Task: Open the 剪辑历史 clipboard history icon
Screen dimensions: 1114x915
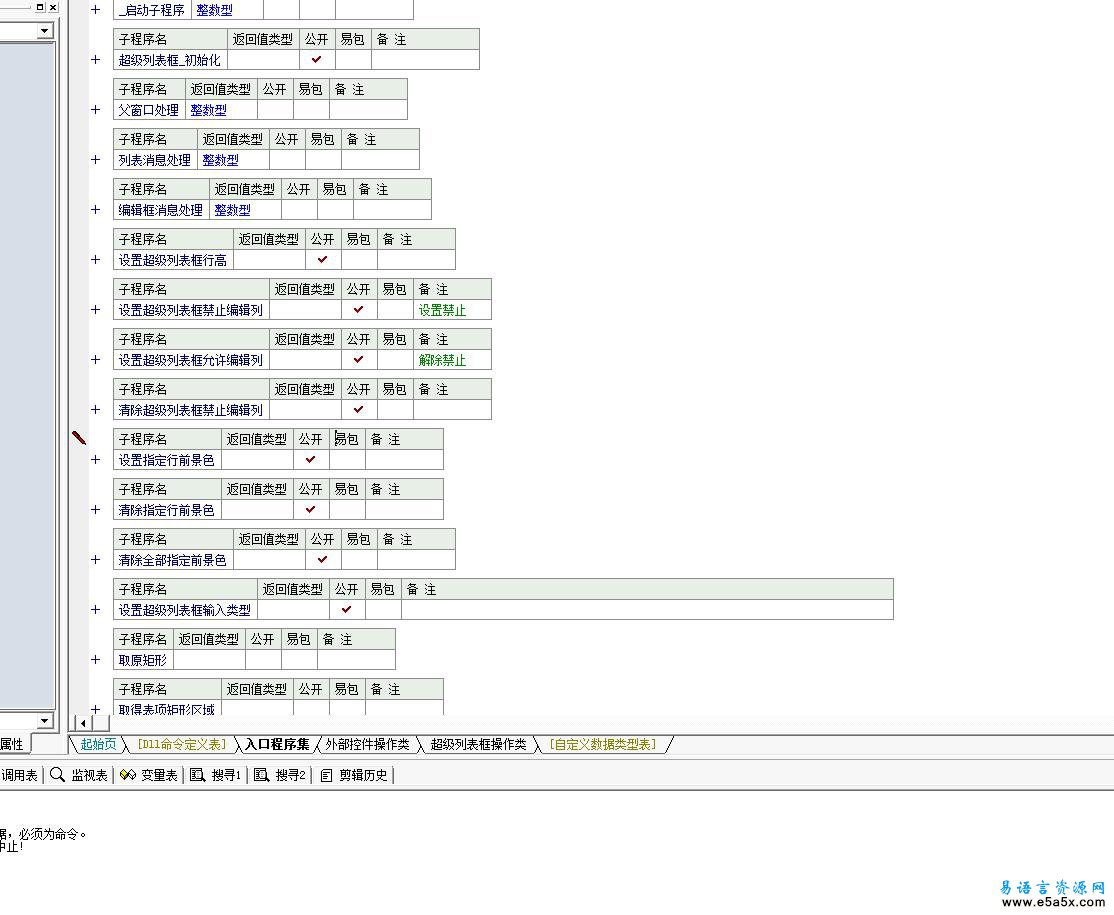Action: pos(326,775)
